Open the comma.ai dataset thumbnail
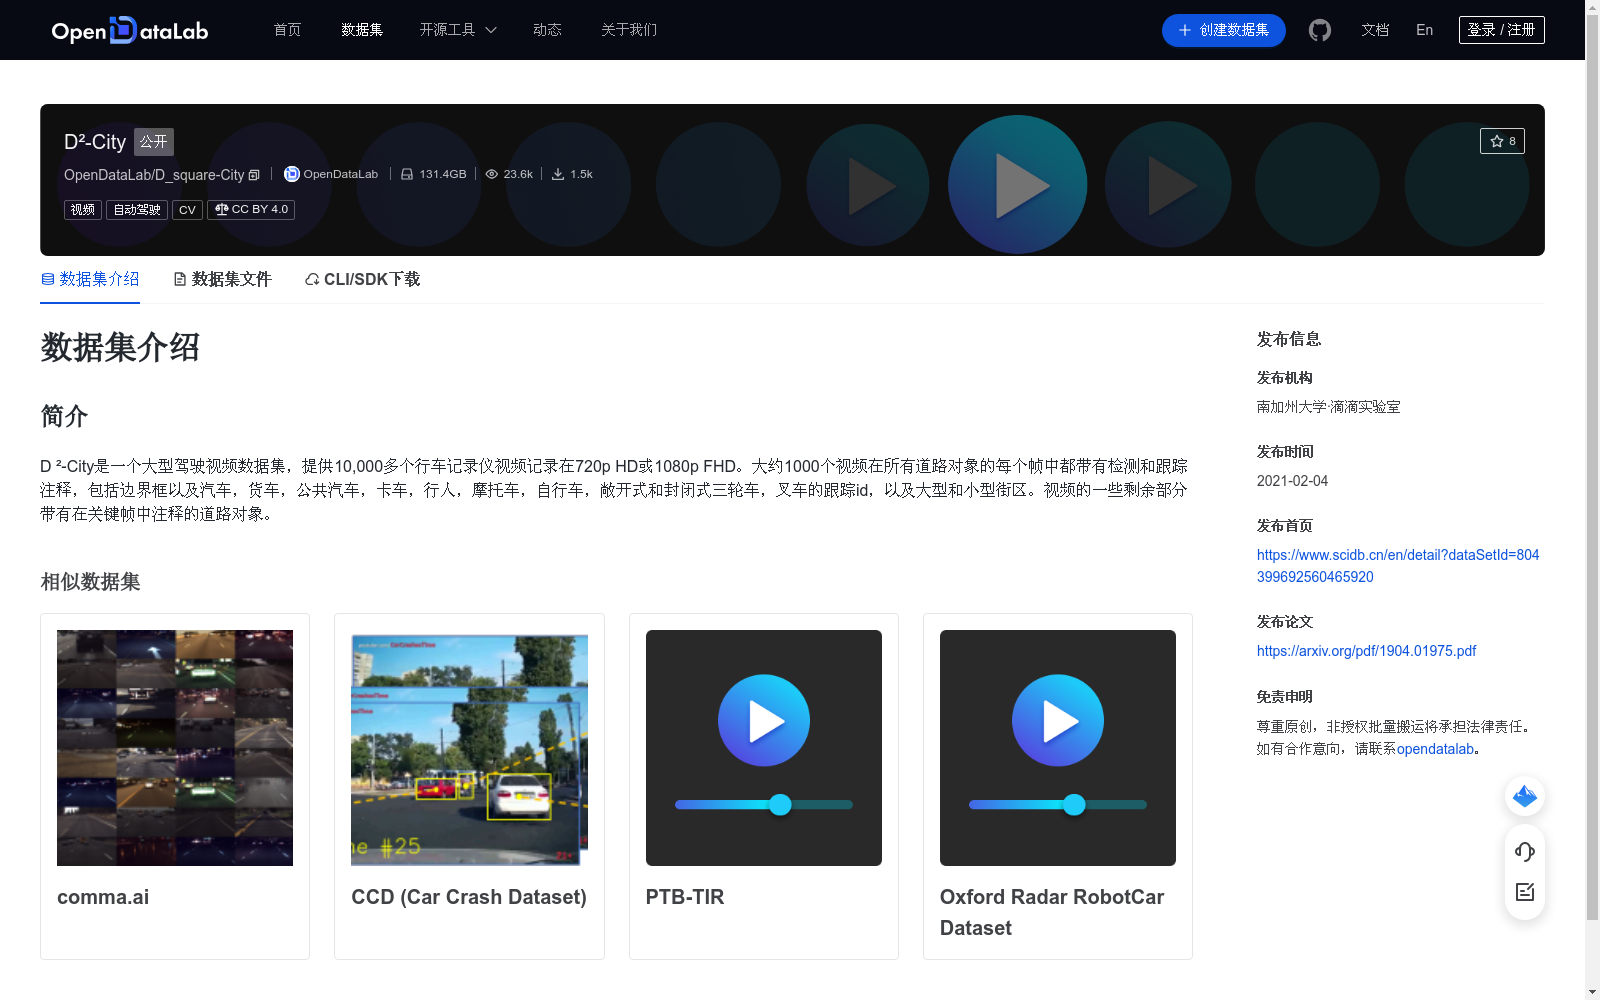This screenshot has width=1600, height=1000. click(x=175, y=748)
